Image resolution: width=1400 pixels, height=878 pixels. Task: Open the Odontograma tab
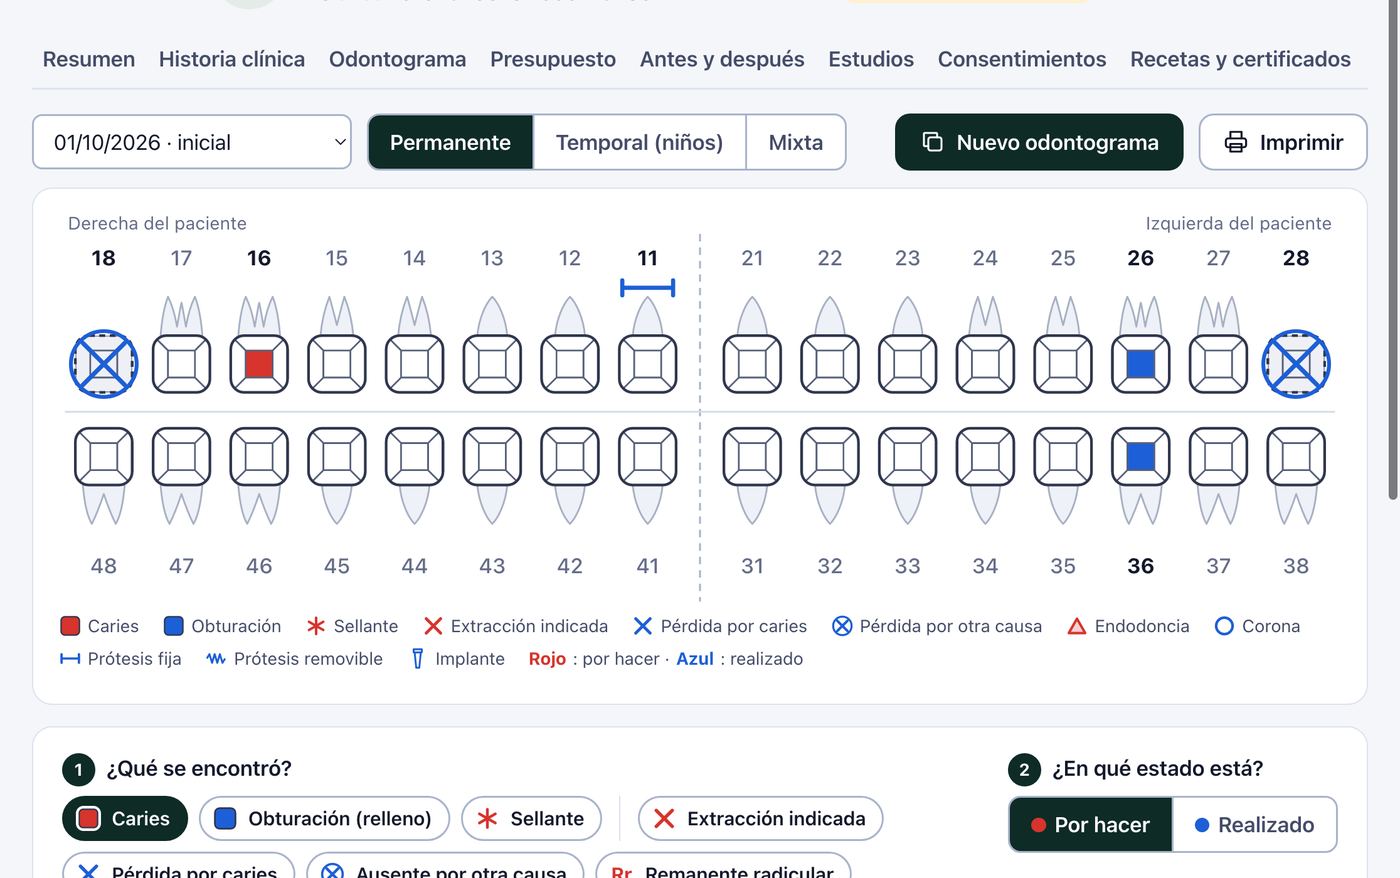[398, 59]
